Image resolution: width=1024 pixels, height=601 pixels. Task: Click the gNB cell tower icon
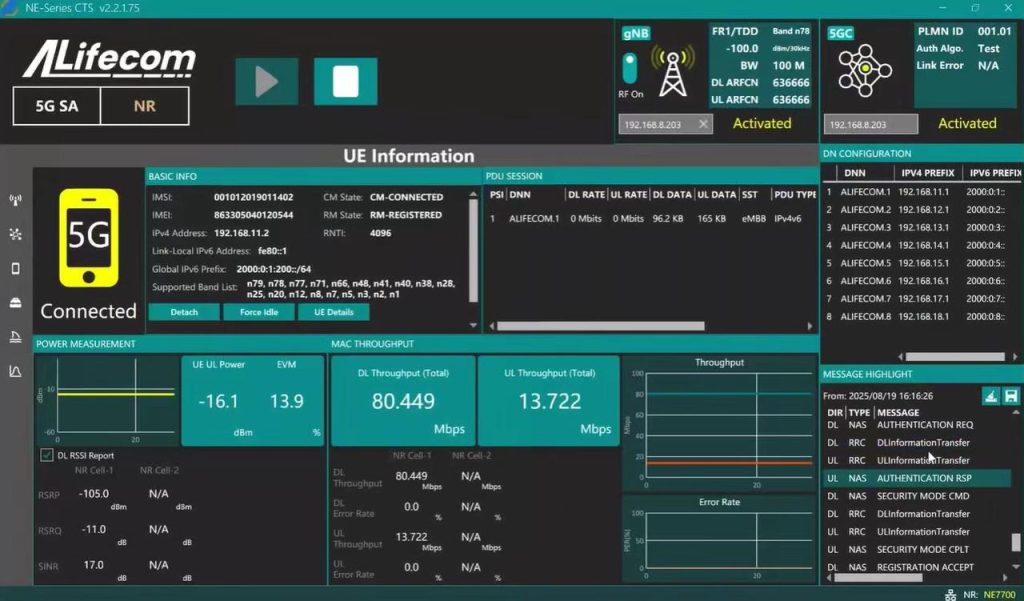[x=673, y=72]
